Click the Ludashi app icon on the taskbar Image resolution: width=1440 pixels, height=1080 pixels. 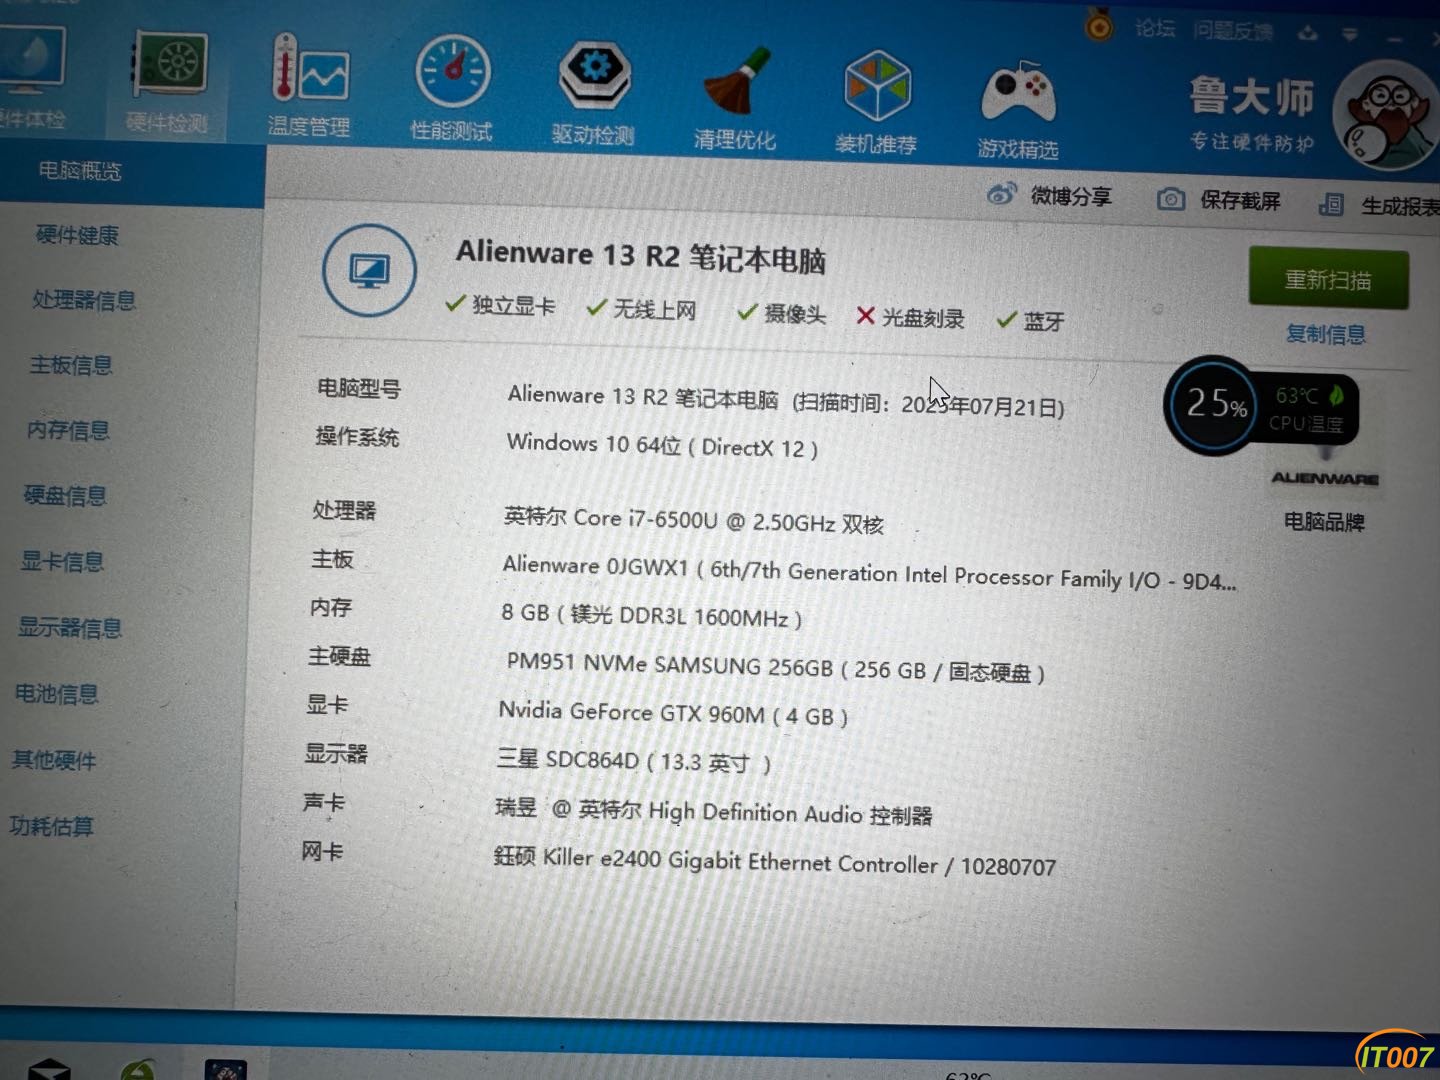point(226,1069)
